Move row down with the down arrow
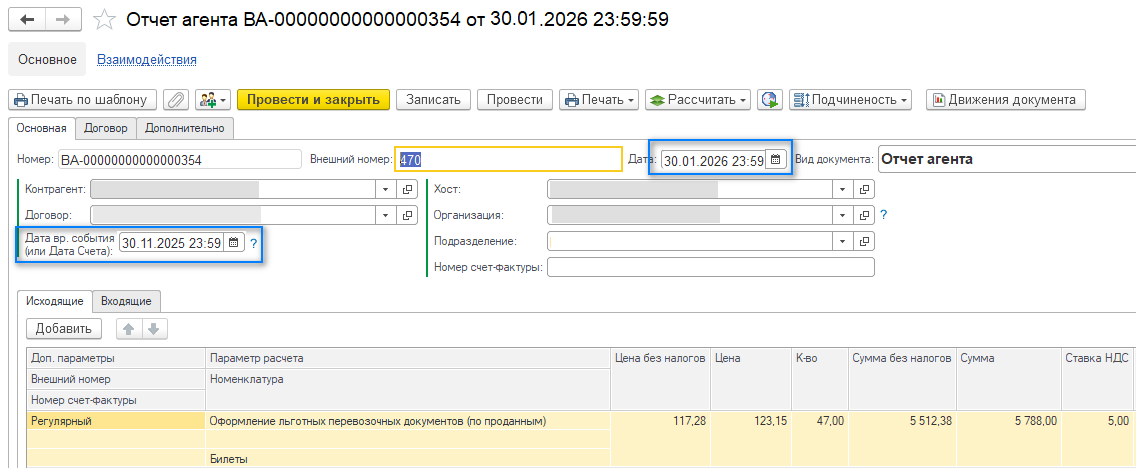The image size is (1136, 468). 155,328
